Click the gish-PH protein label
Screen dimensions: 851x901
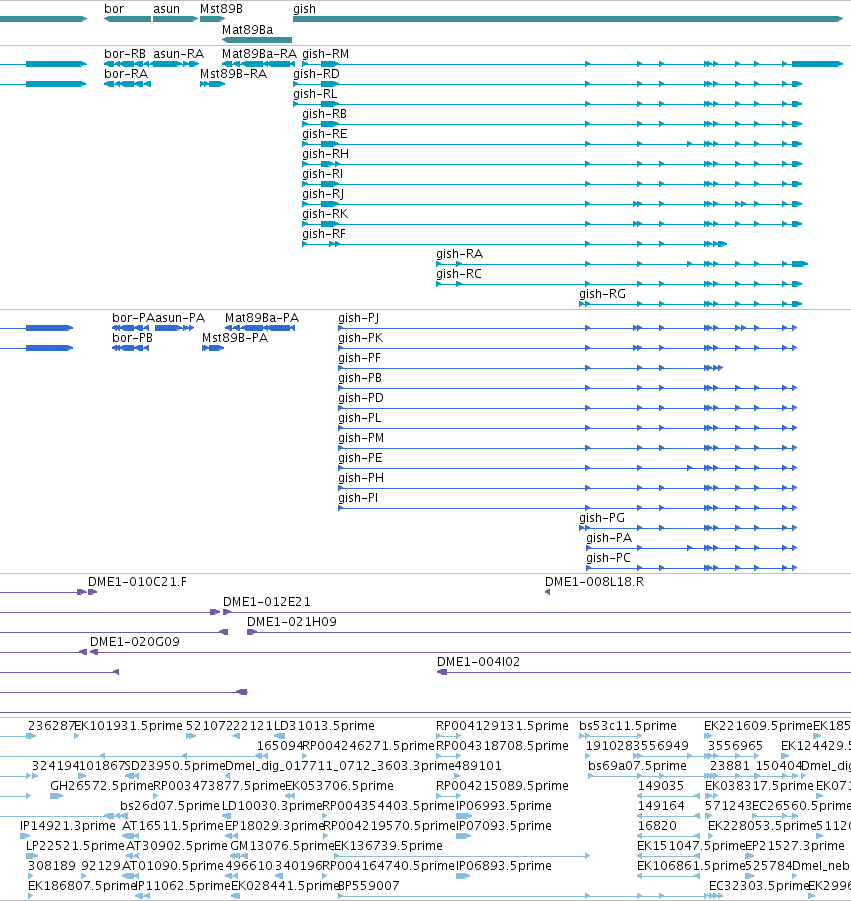pyautogui.click(x=361, y=478)
